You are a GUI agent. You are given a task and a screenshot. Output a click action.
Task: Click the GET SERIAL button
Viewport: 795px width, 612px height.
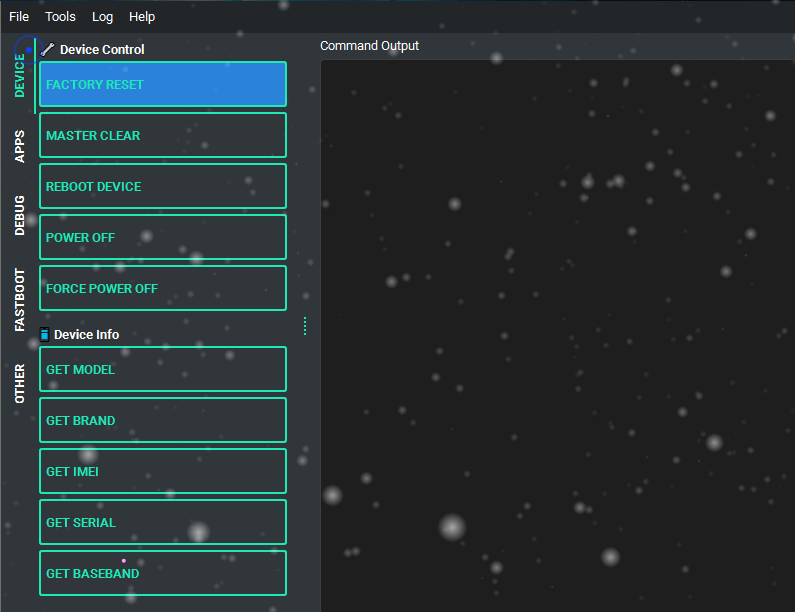pyautogui.click(x=163, y=522)
